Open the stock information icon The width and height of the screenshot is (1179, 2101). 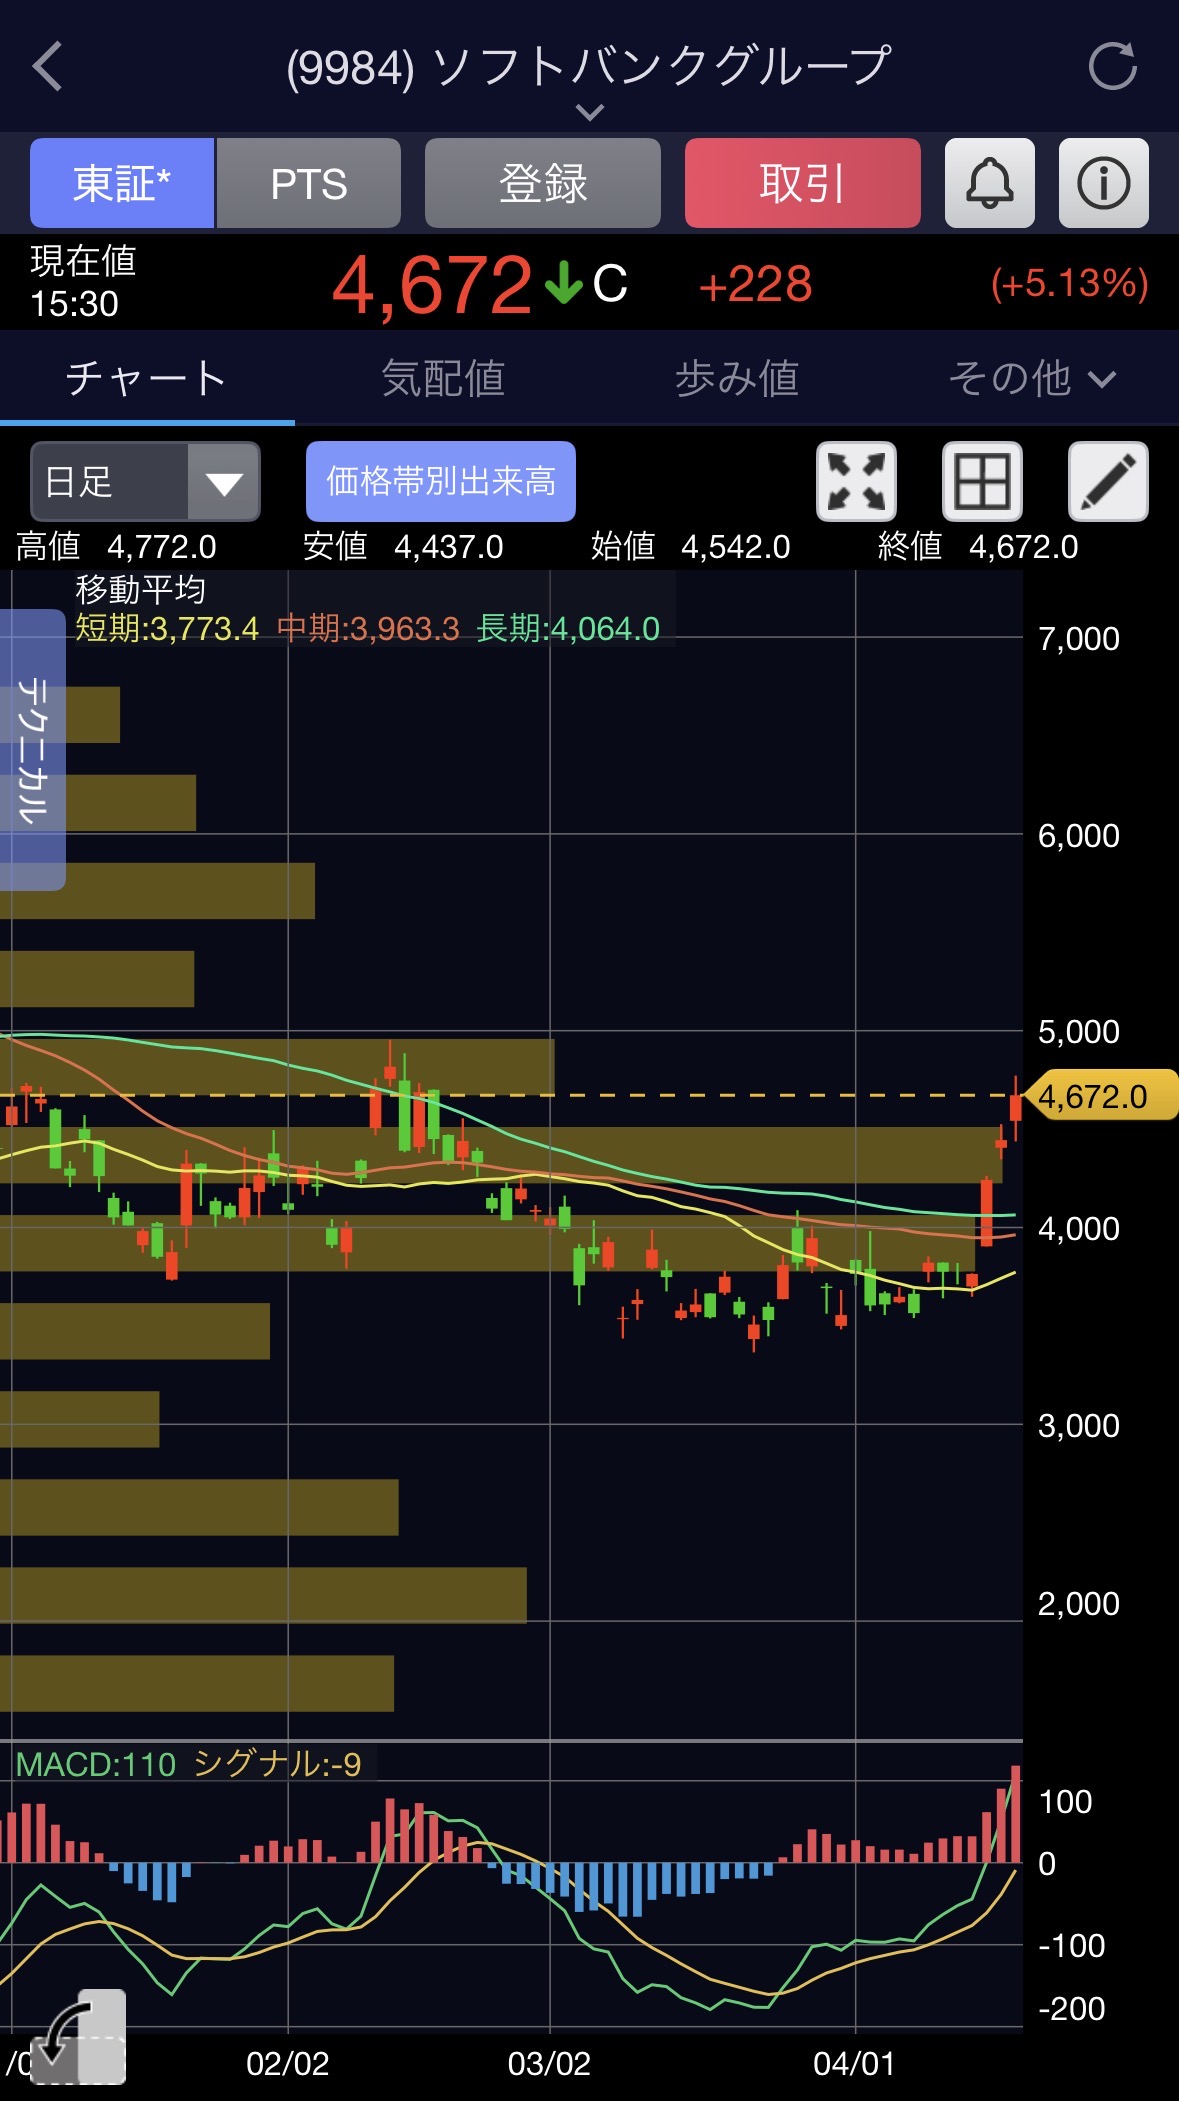1103,184
